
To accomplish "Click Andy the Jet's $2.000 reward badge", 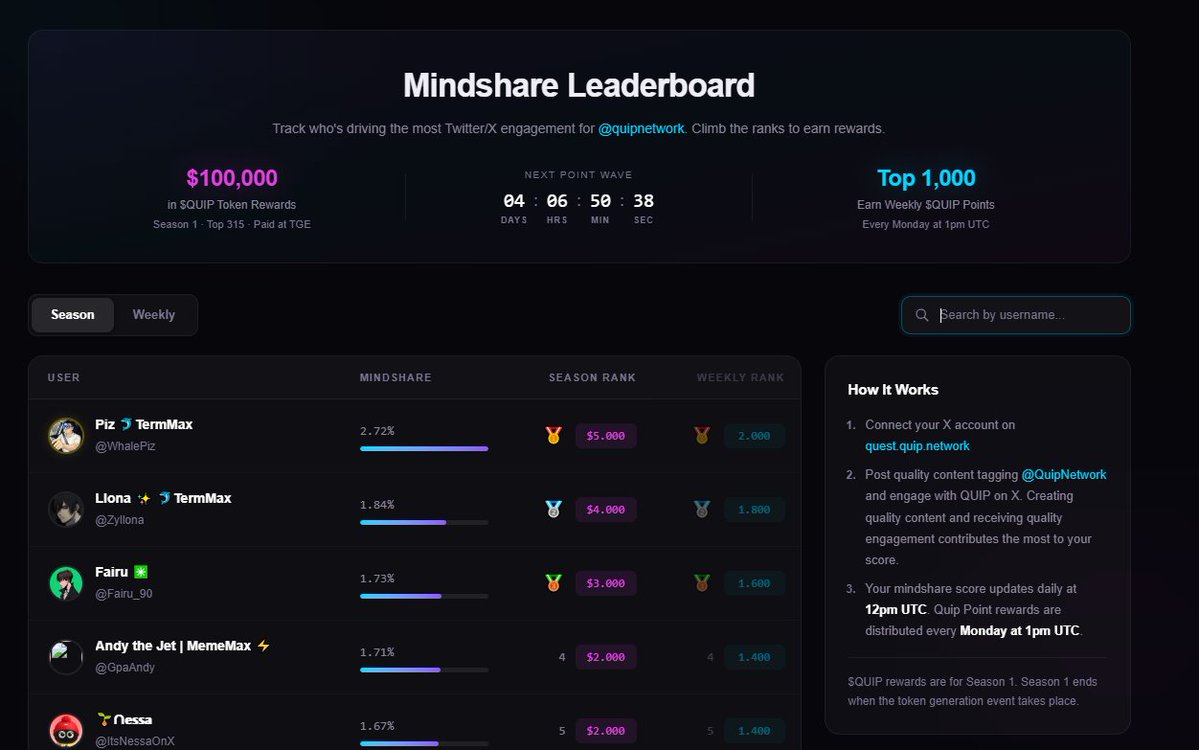I will coord(606,657).
